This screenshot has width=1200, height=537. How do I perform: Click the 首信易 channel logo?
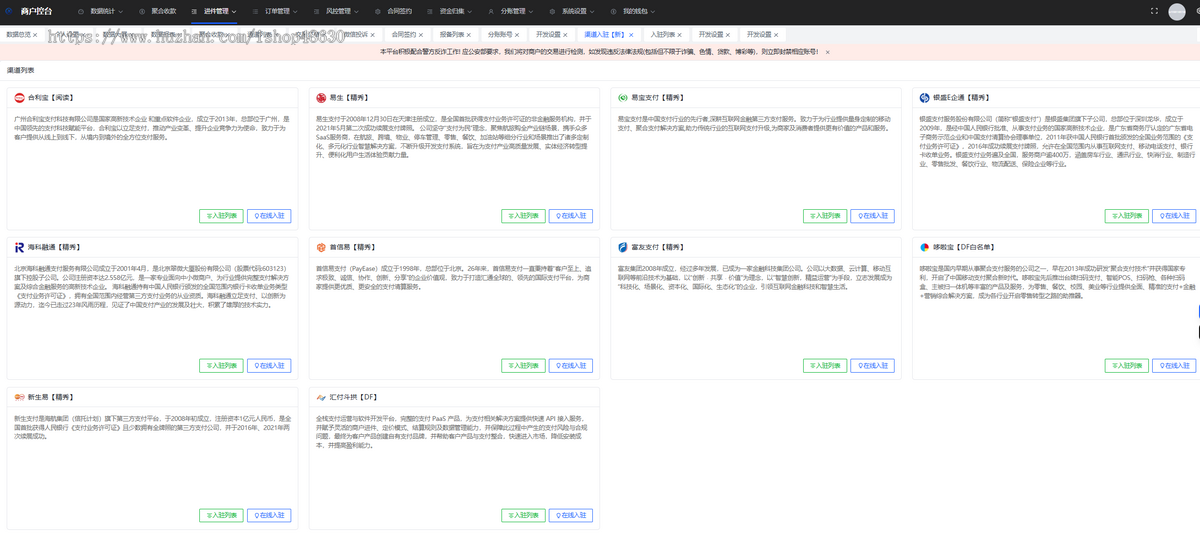click(x=322, y=246)
